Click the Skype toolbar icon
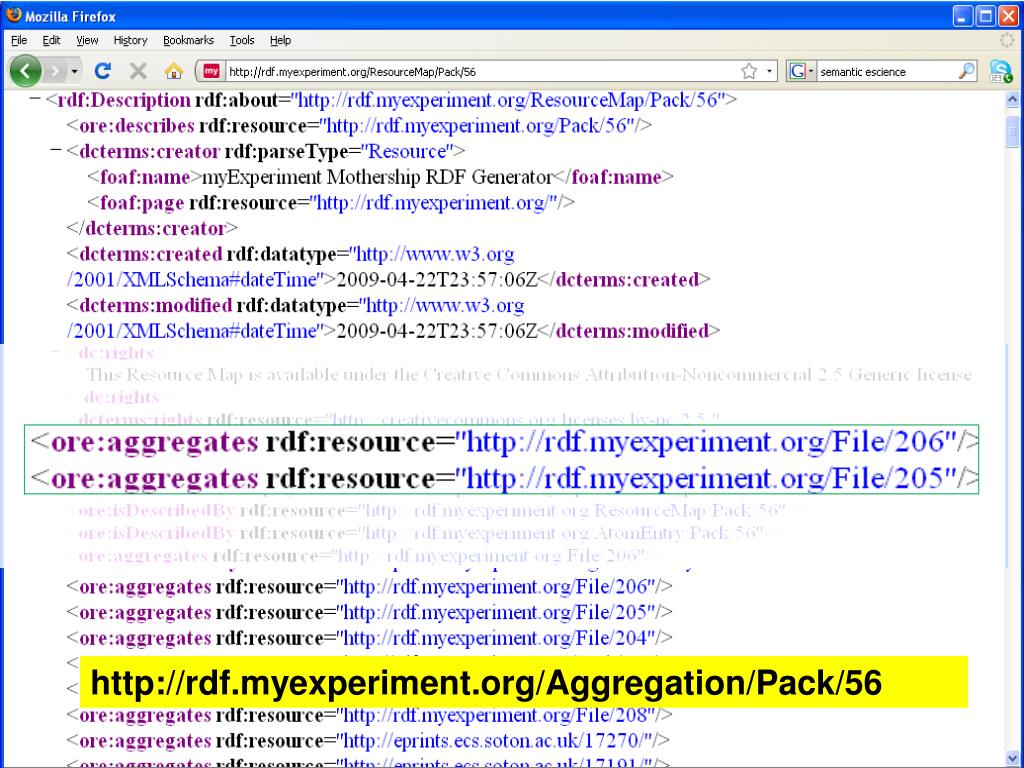This screenshot has width=1024, height=768. (1000, 71)
